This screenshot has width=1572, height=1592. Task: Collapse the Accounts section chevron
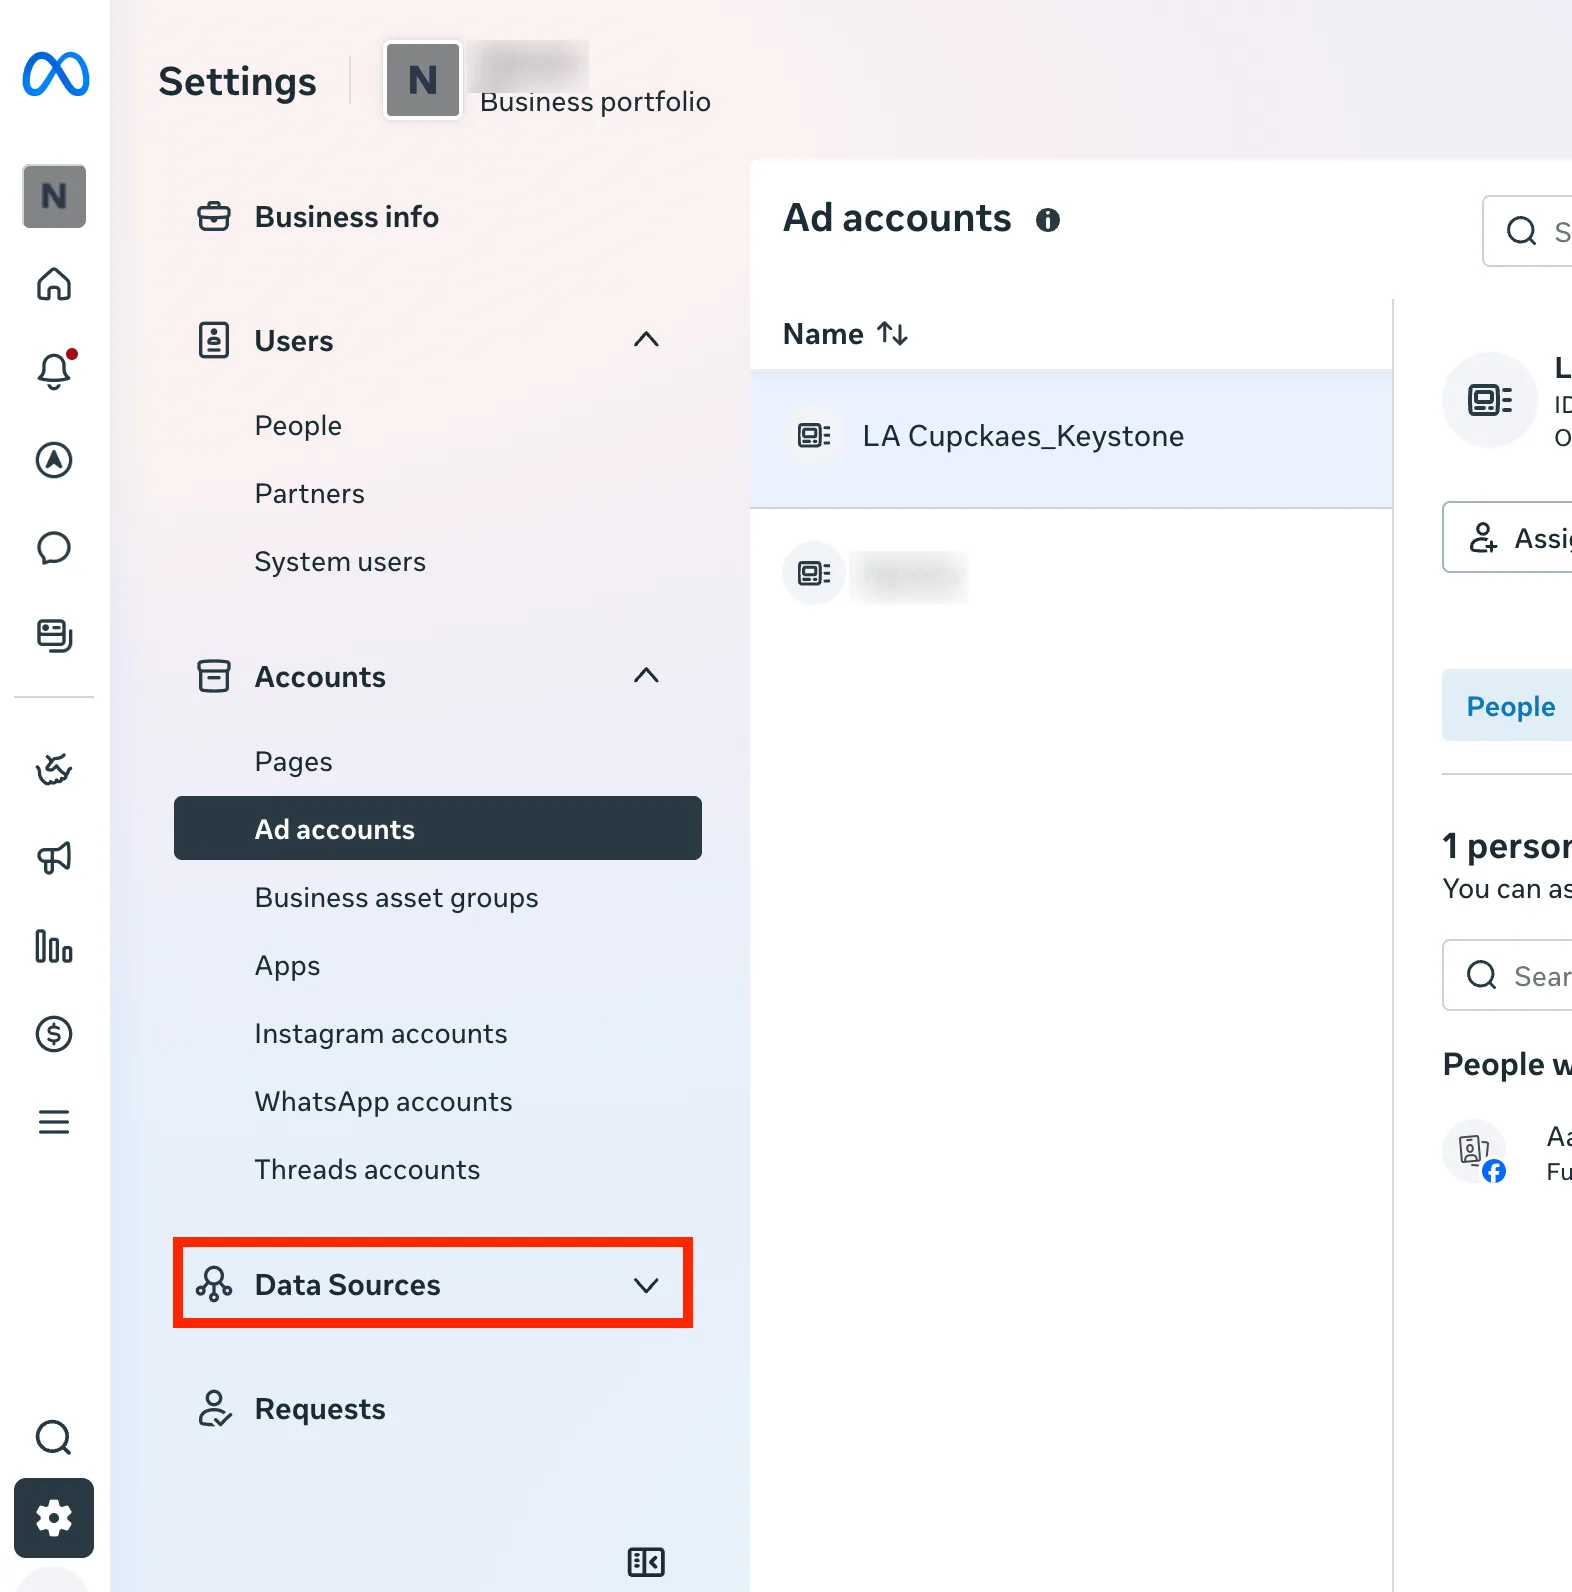(647, 675)
